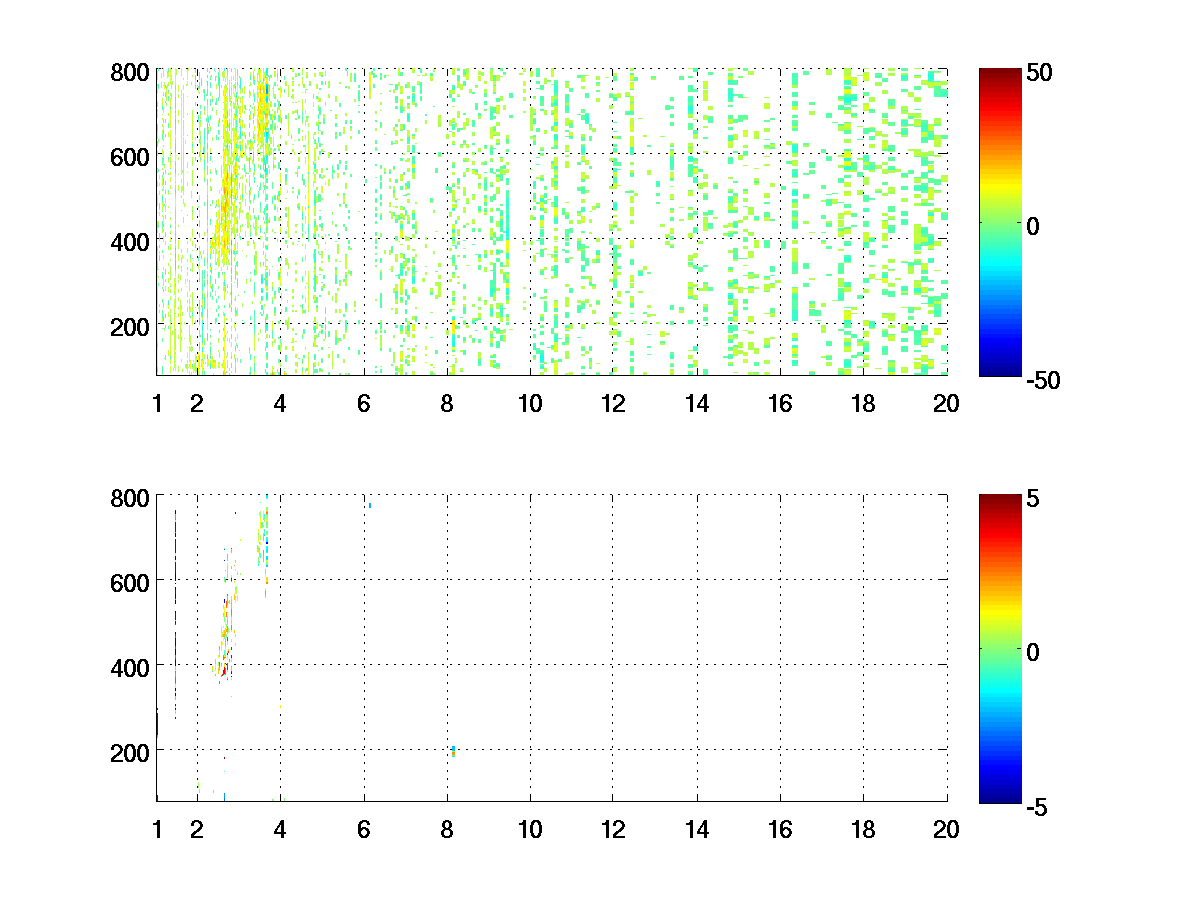Click x-axis tick '20' under the bottom plot

pyautogui.click(x=946, y=828)
